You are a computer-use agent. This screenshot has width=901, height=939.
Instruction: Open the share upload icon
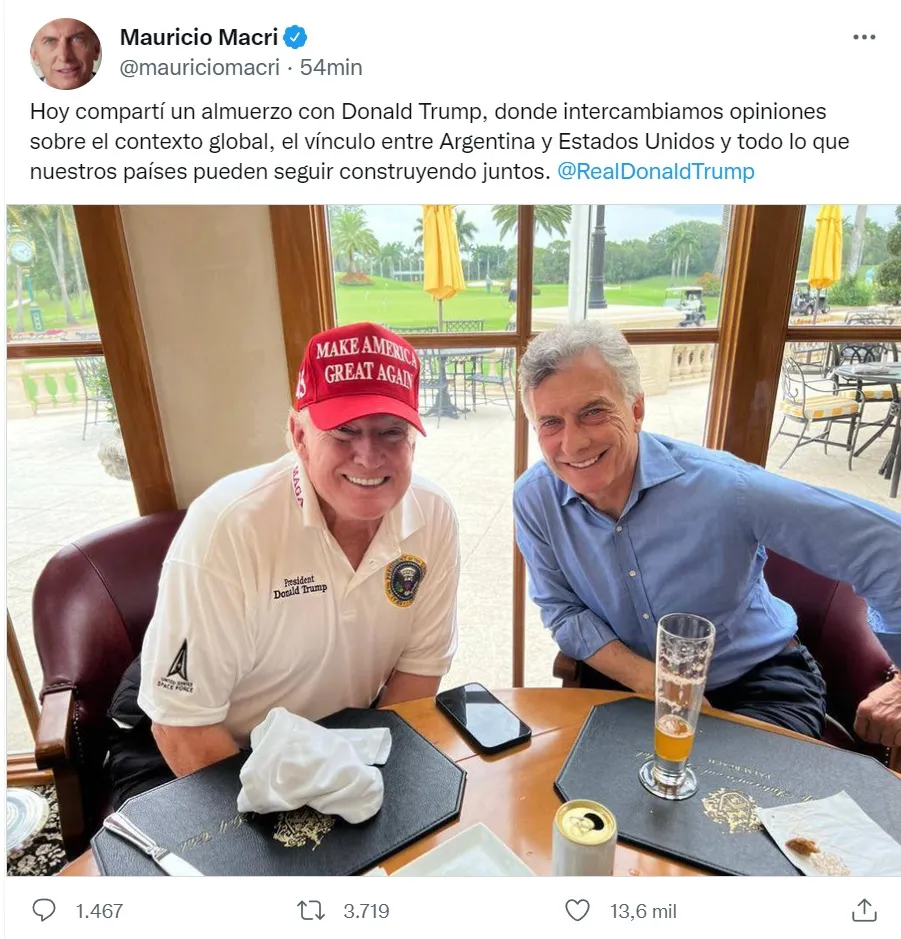point(864,910)
